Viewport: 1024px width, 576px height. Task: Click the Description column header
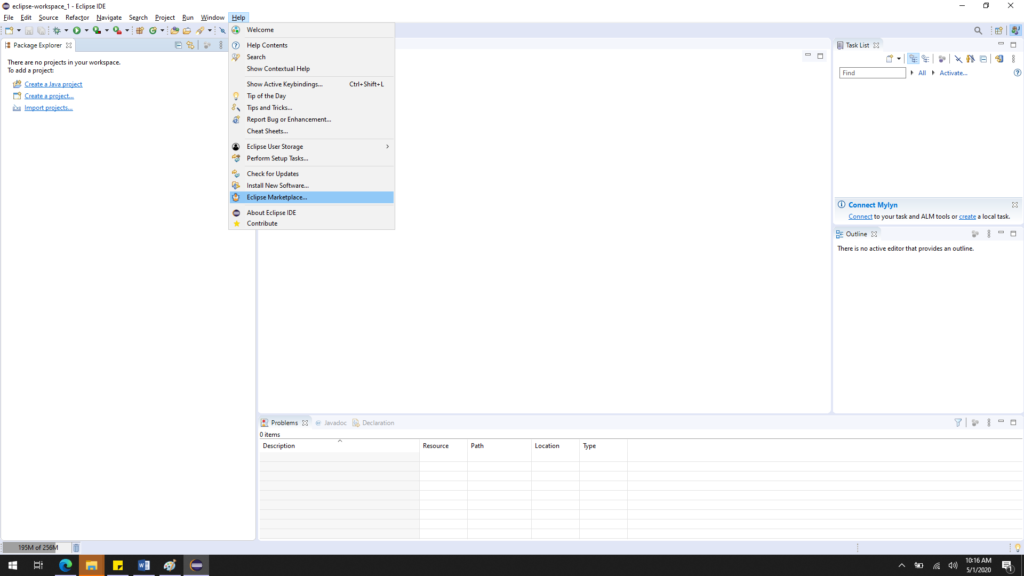click(x=340, y=446)
